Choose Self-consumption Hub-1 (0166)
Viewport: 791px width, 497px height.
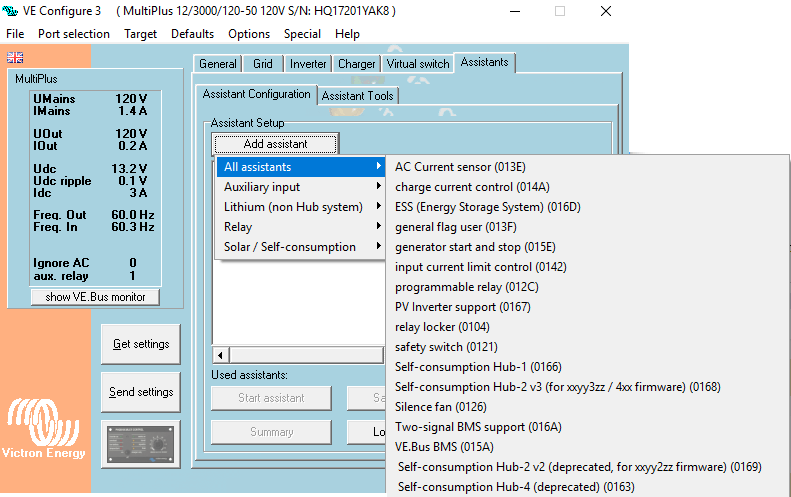pos(588,367)
